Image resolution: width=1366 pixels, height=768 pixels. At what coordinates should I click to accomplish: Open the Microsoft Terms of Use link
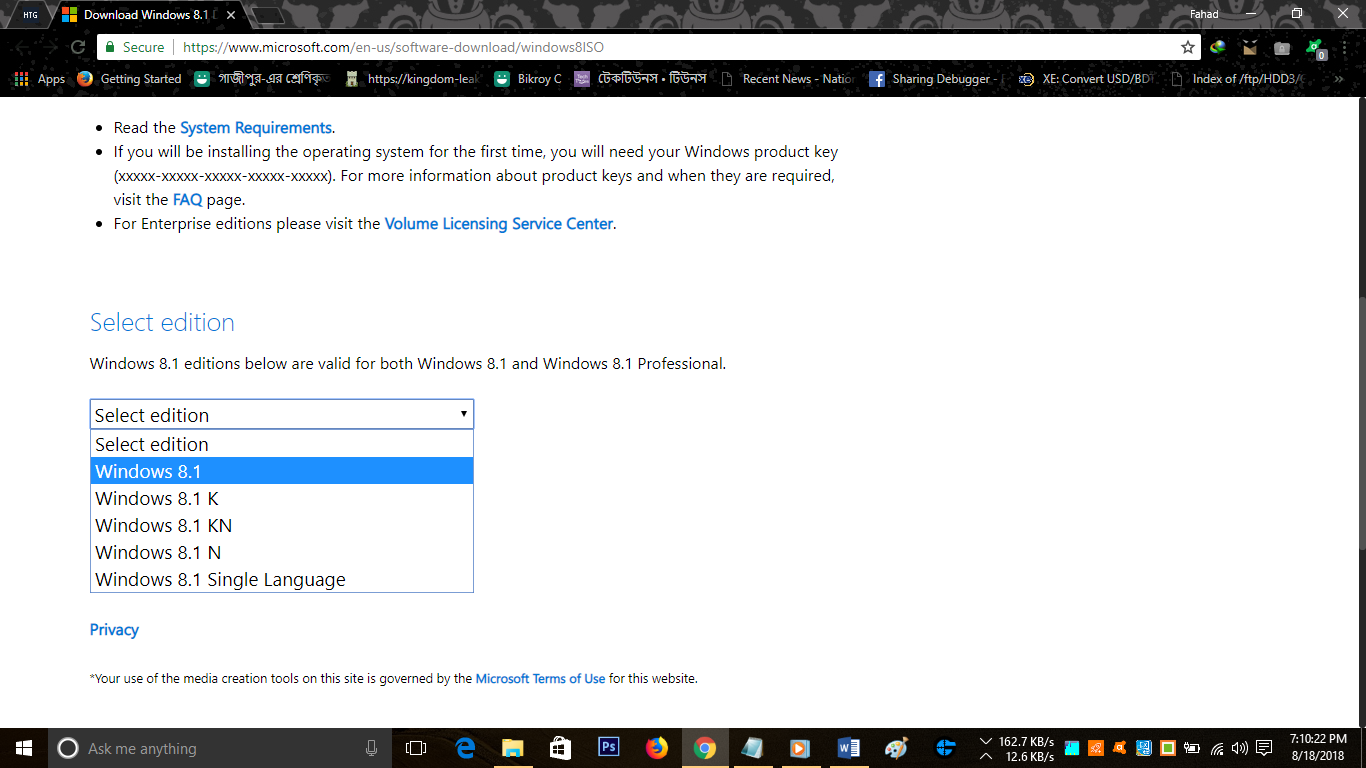[540, 678]
